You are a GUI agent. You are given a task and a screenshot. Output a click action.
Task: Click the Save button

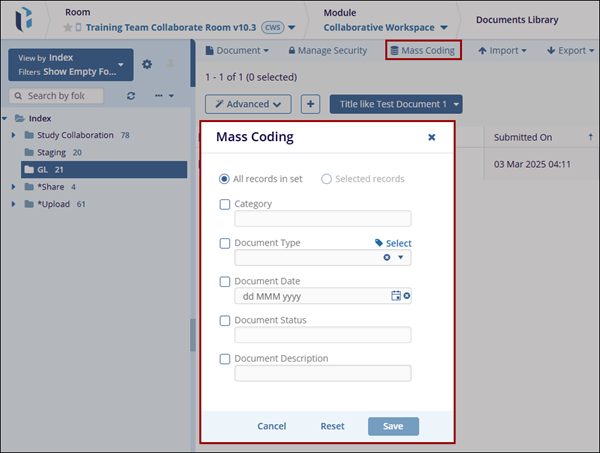pyautogui.click(x=393, y=426)
